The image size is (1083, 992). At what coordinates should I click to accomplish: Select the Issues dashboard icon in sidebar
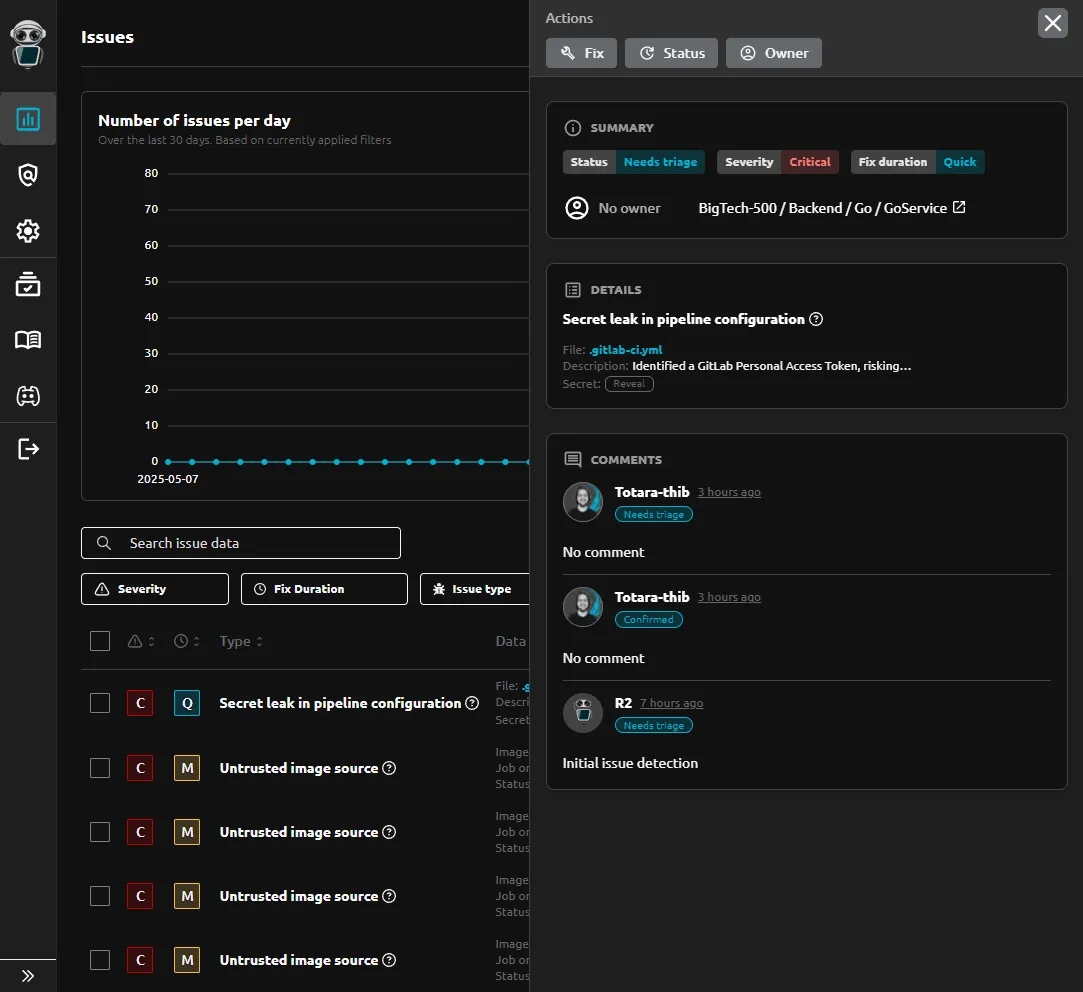point(28,118)
